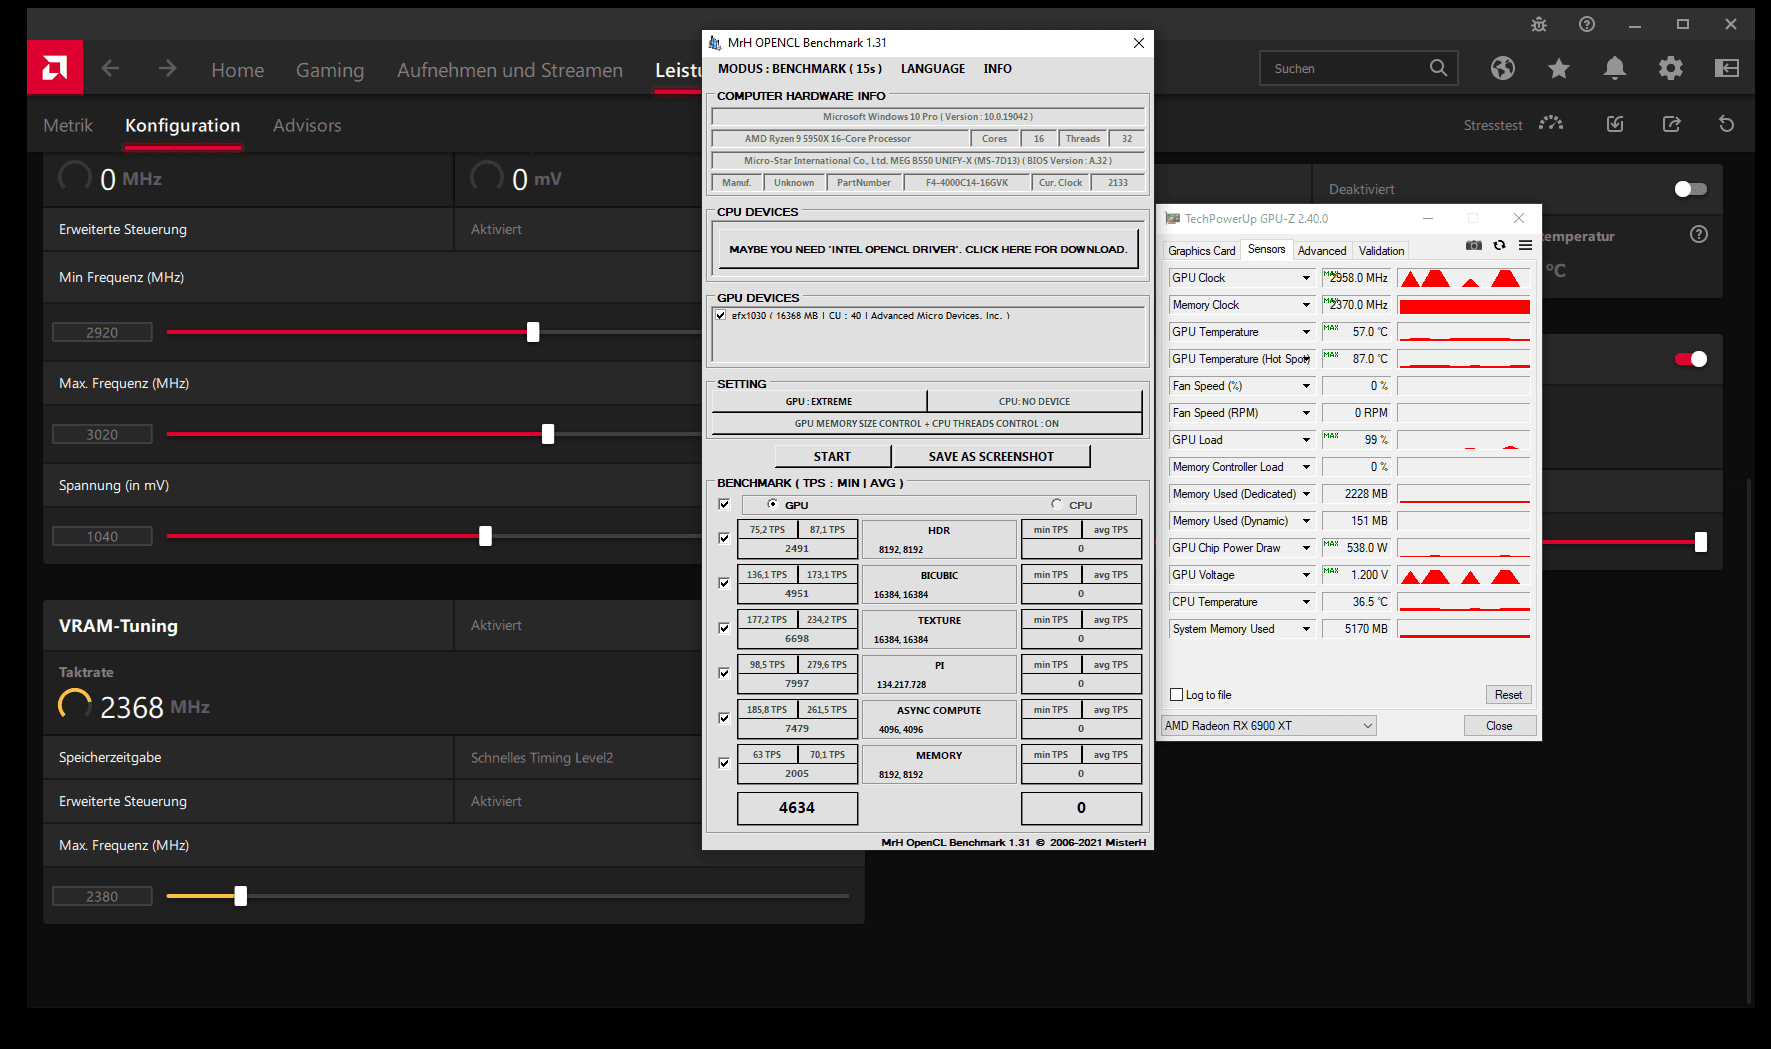The width and height of the screenshot is (1771, 1049).
Task: Take GPU-Z screenshot with camera icon
Action: point(1474,245)
